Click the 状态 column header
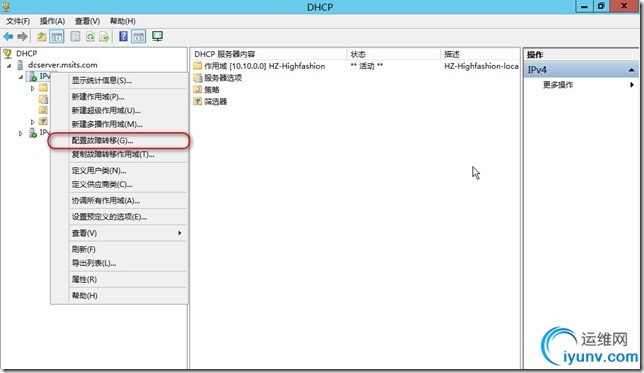644x373 pixels. [x=394, y=54]
